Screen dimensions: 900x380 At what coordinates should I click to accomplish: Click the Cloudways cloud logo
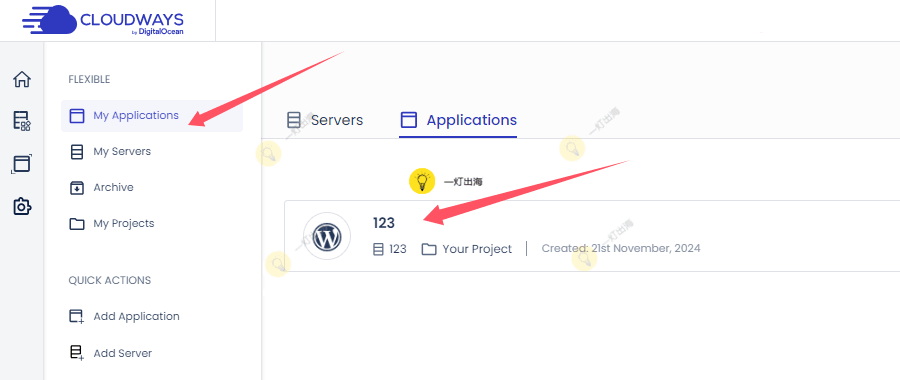50,21
